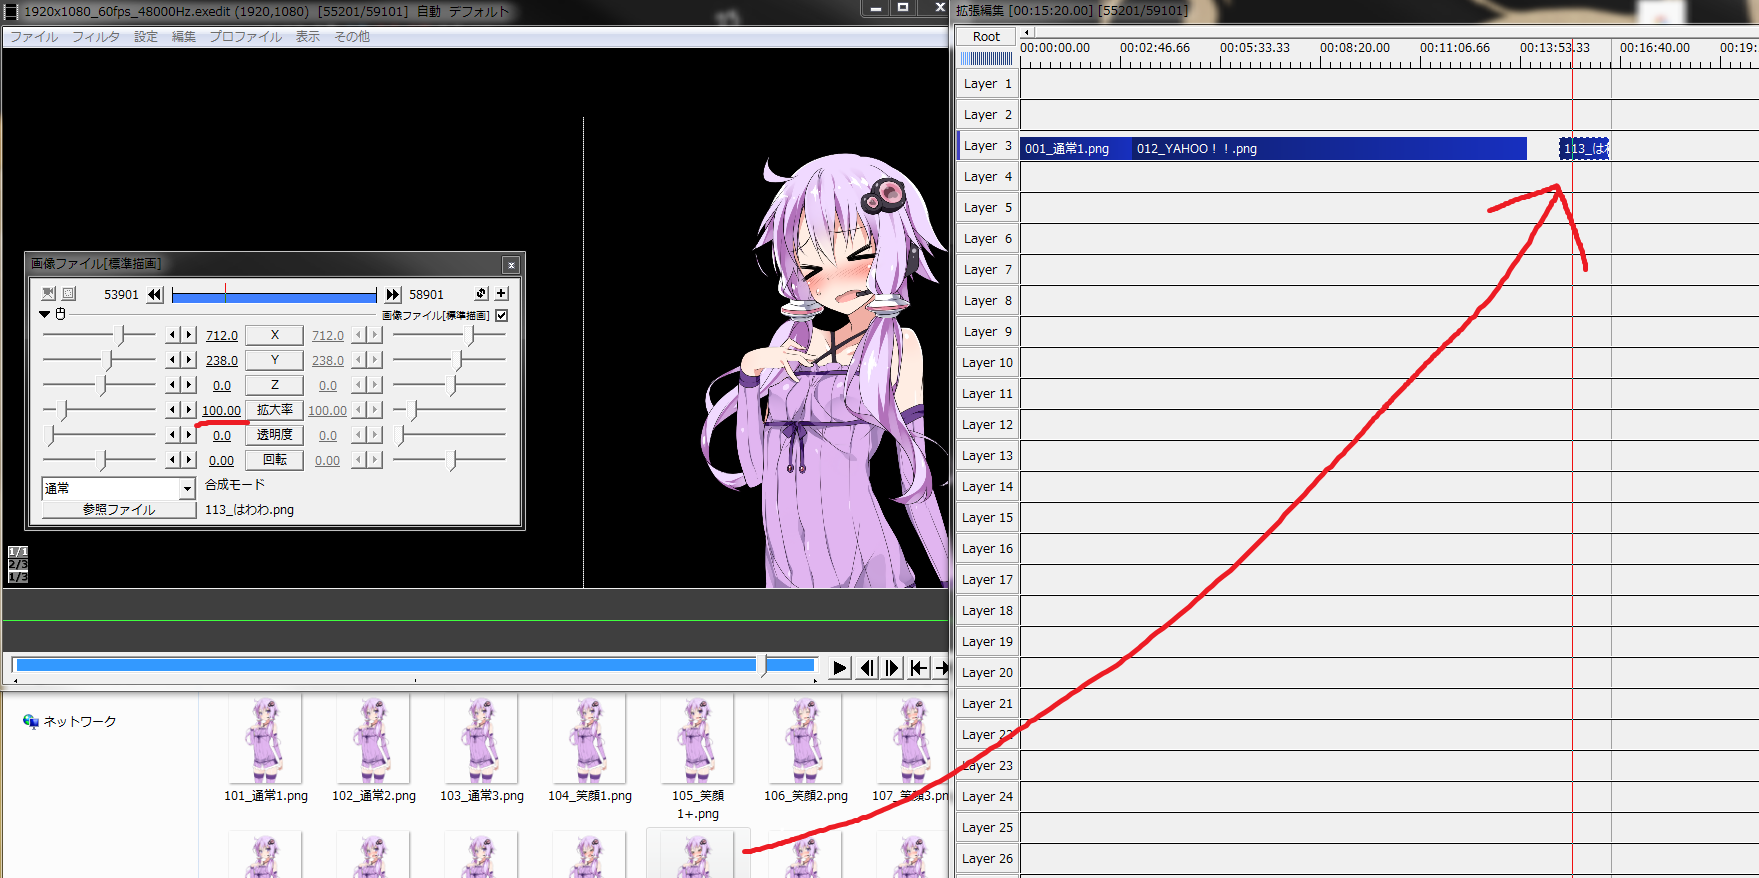Click the Root scene button

point(986,37)
